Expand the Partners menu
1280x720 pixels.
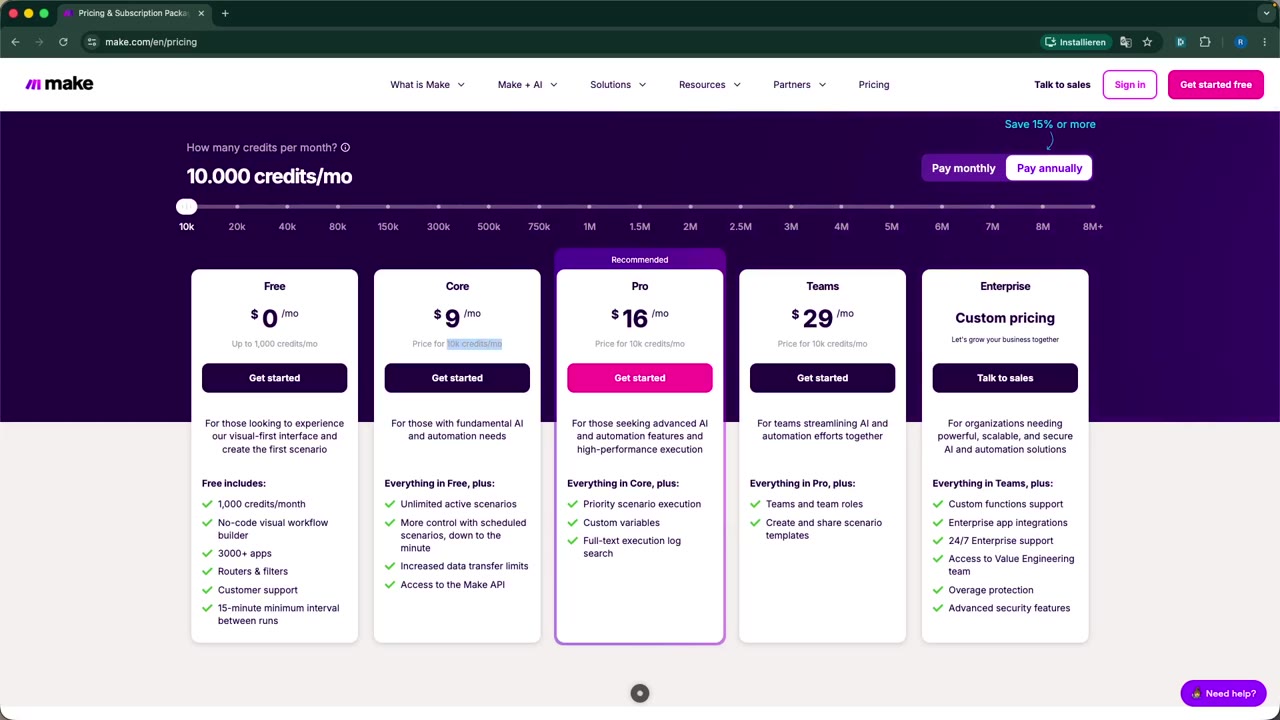coord(799,85)
